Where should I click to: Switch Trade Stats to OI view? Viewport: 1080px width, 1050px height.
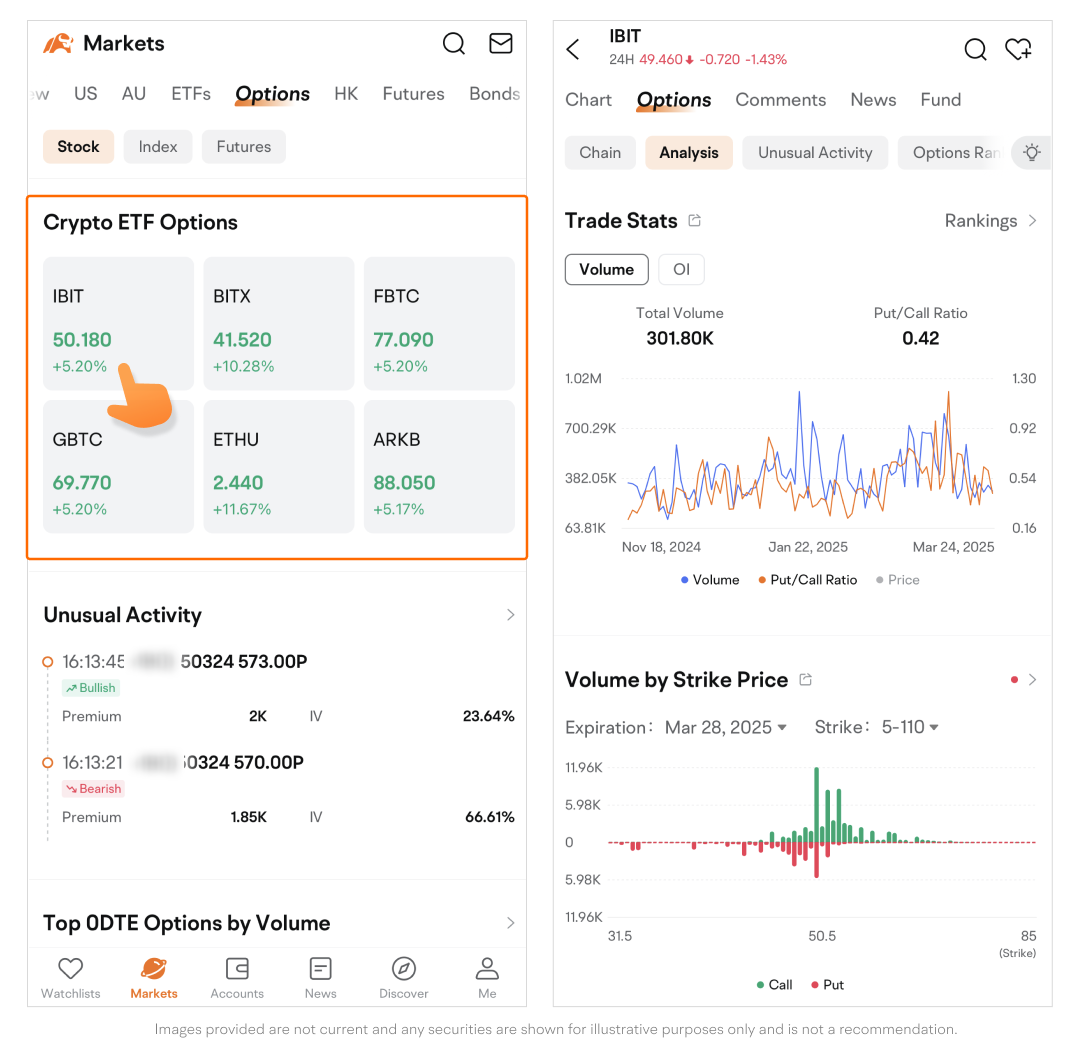[681, 270]
